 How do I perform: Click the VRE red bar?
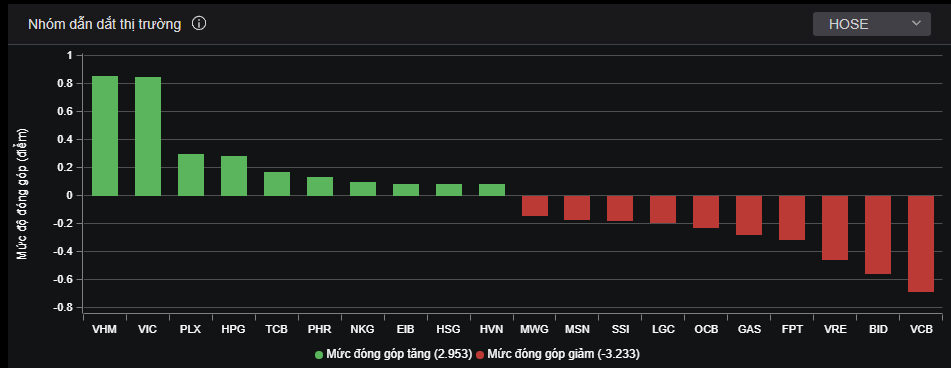(835, 227)
